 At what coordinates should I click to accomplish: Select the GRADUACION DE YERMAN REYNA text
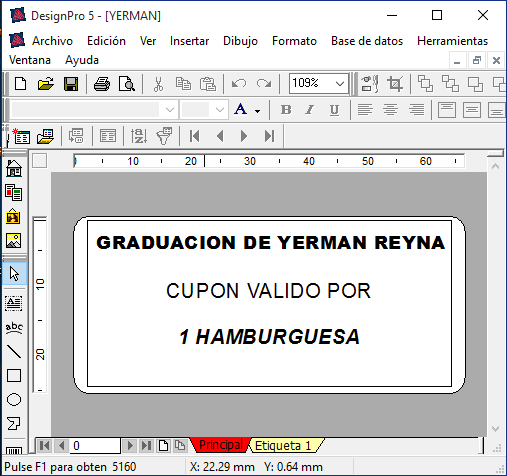tap(271, 242)
